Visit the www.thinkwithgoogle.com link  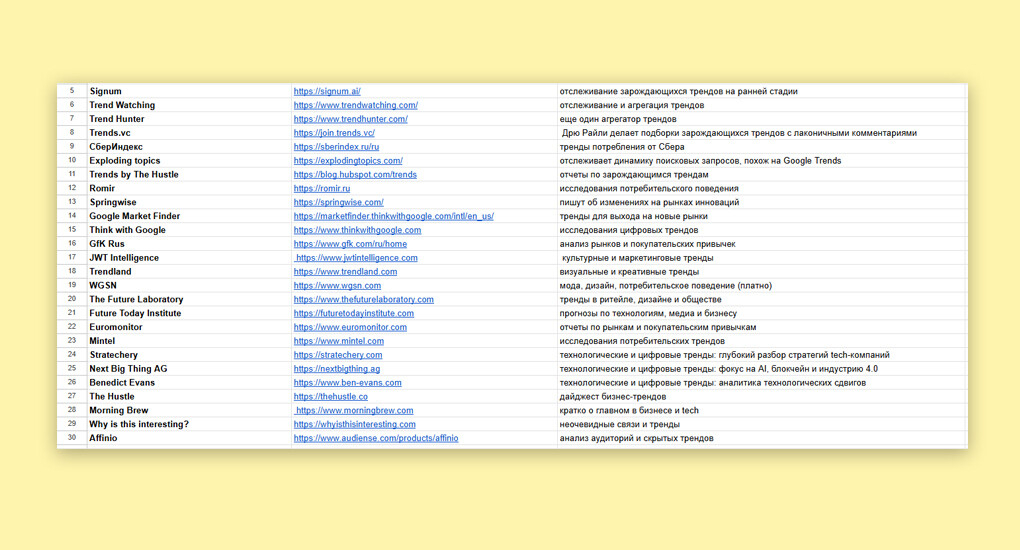[357, 230]
